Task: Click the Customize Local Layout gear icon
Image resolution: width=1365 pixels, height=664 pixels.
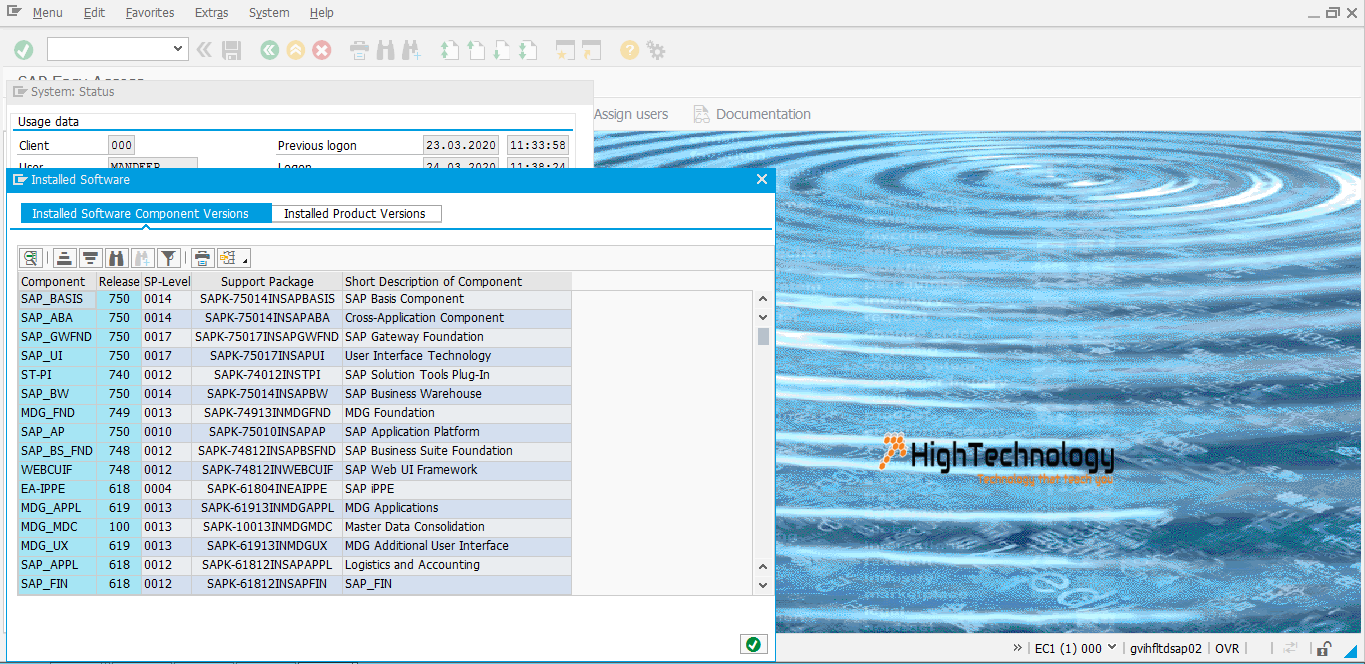Action: pos(655,50)
